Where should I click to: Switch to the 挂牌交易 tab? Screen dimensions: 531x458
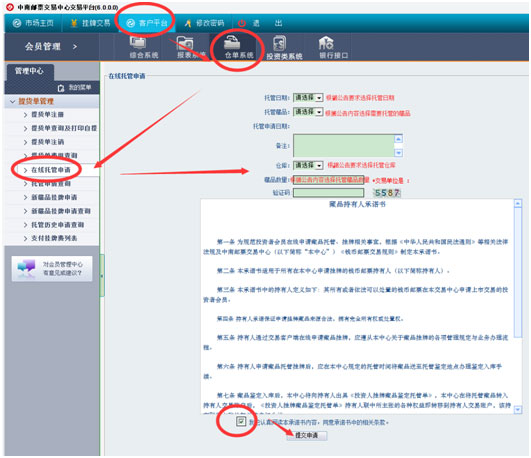91,23
